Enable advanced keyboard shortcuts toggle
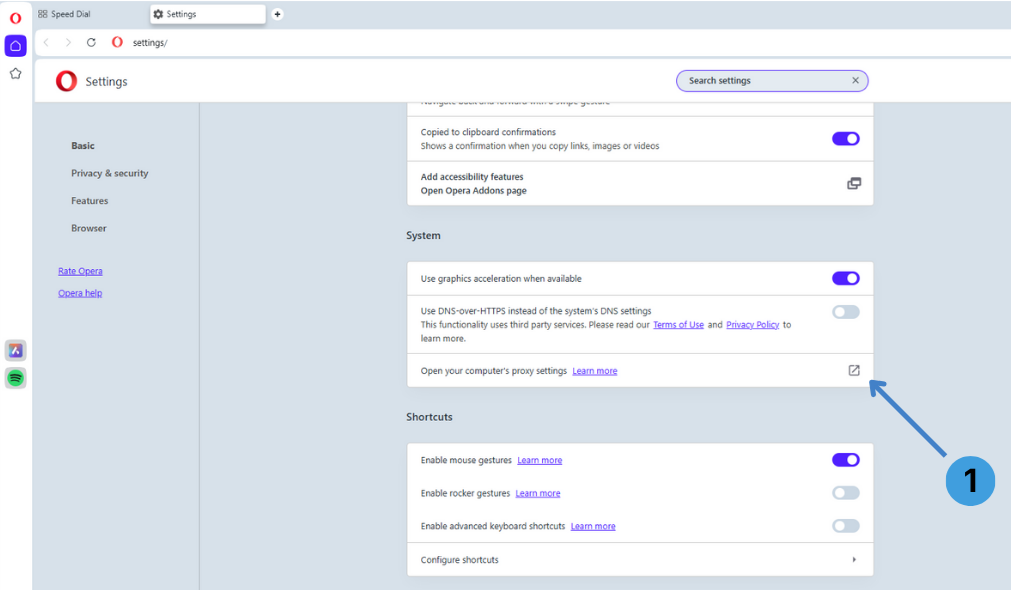Screen dimensions: 1011x590 845,526
